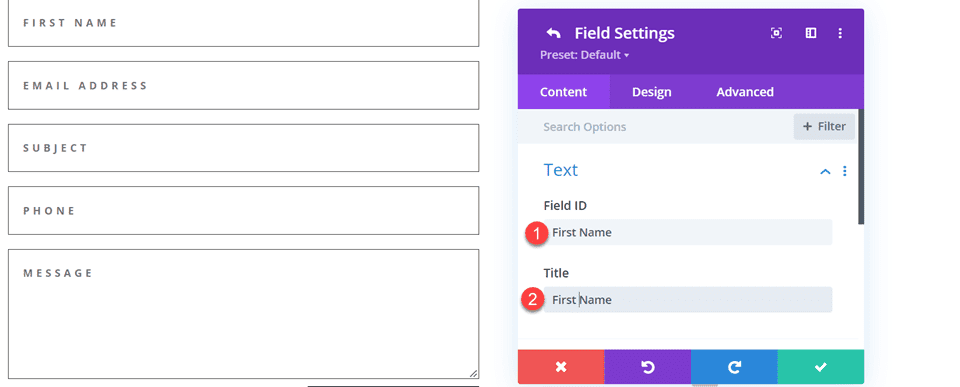Toggle fullscreen expand icon in settings header
The height and width of the screenshot is (387, 960).
(776, 33)
